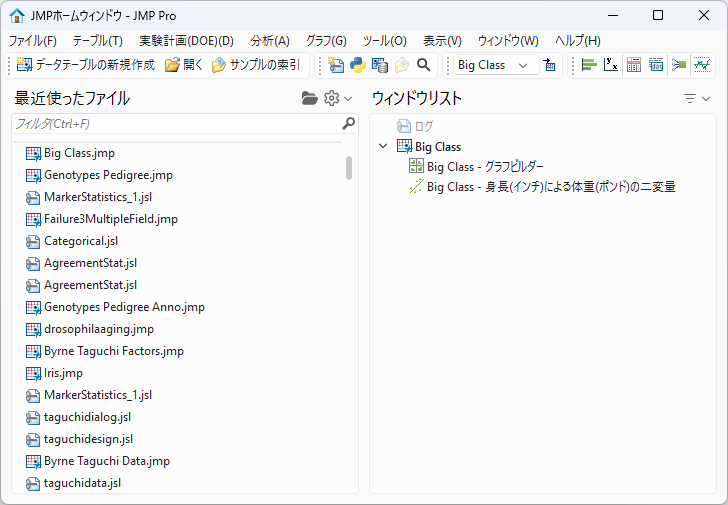The image size is (728, 505).
Task: Click the faded project folder toolbar icon
Action: [x=402, y=65]
